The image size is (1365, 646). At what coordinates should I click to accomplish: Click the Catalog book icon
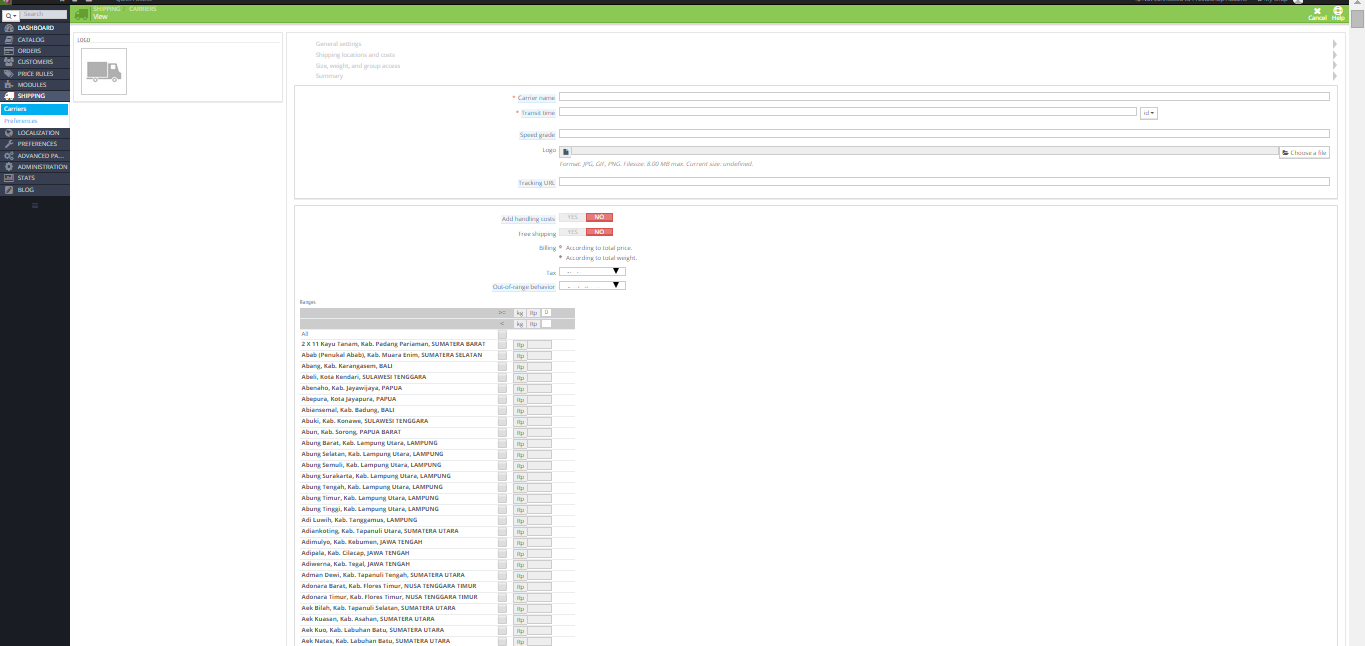click(x=9, y=40)
